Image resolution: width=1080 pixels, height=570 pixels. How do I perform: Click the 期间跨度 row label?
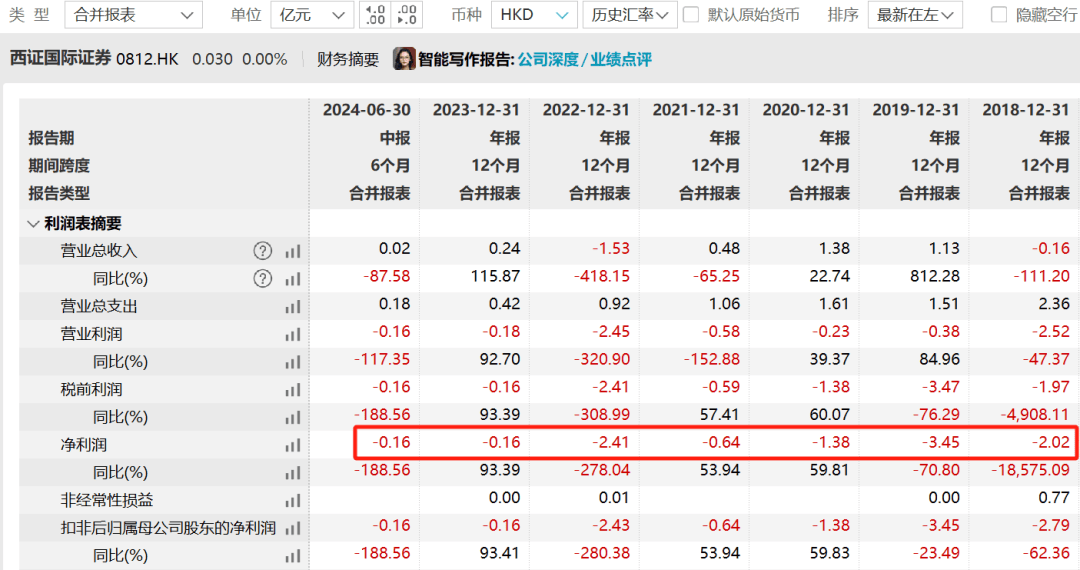click(x=59, y=166)
